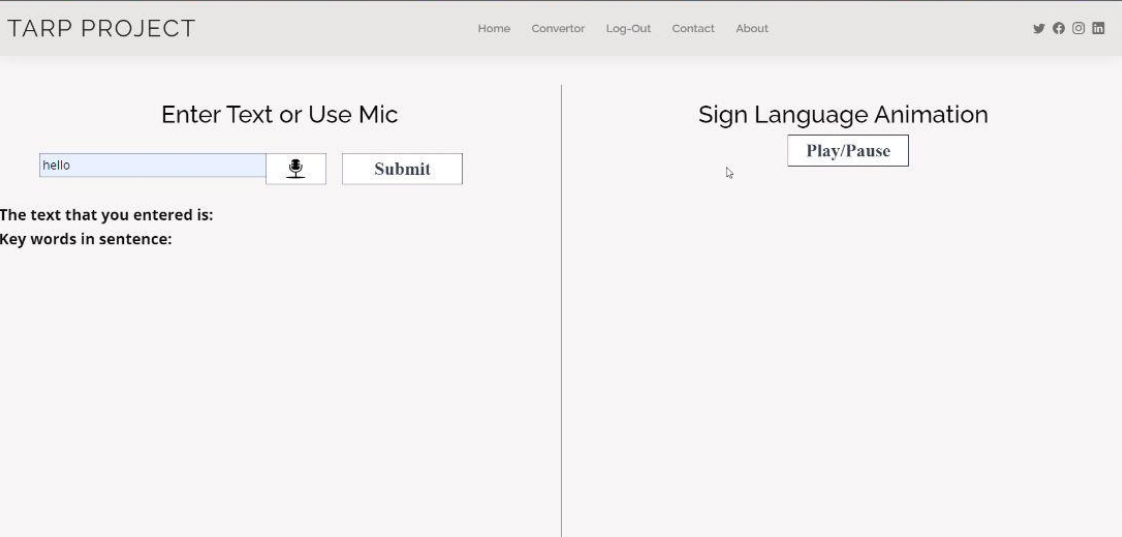This screenshot has width=1122, height=537.
Task: Open the About page
Action: tap(752, 29)
